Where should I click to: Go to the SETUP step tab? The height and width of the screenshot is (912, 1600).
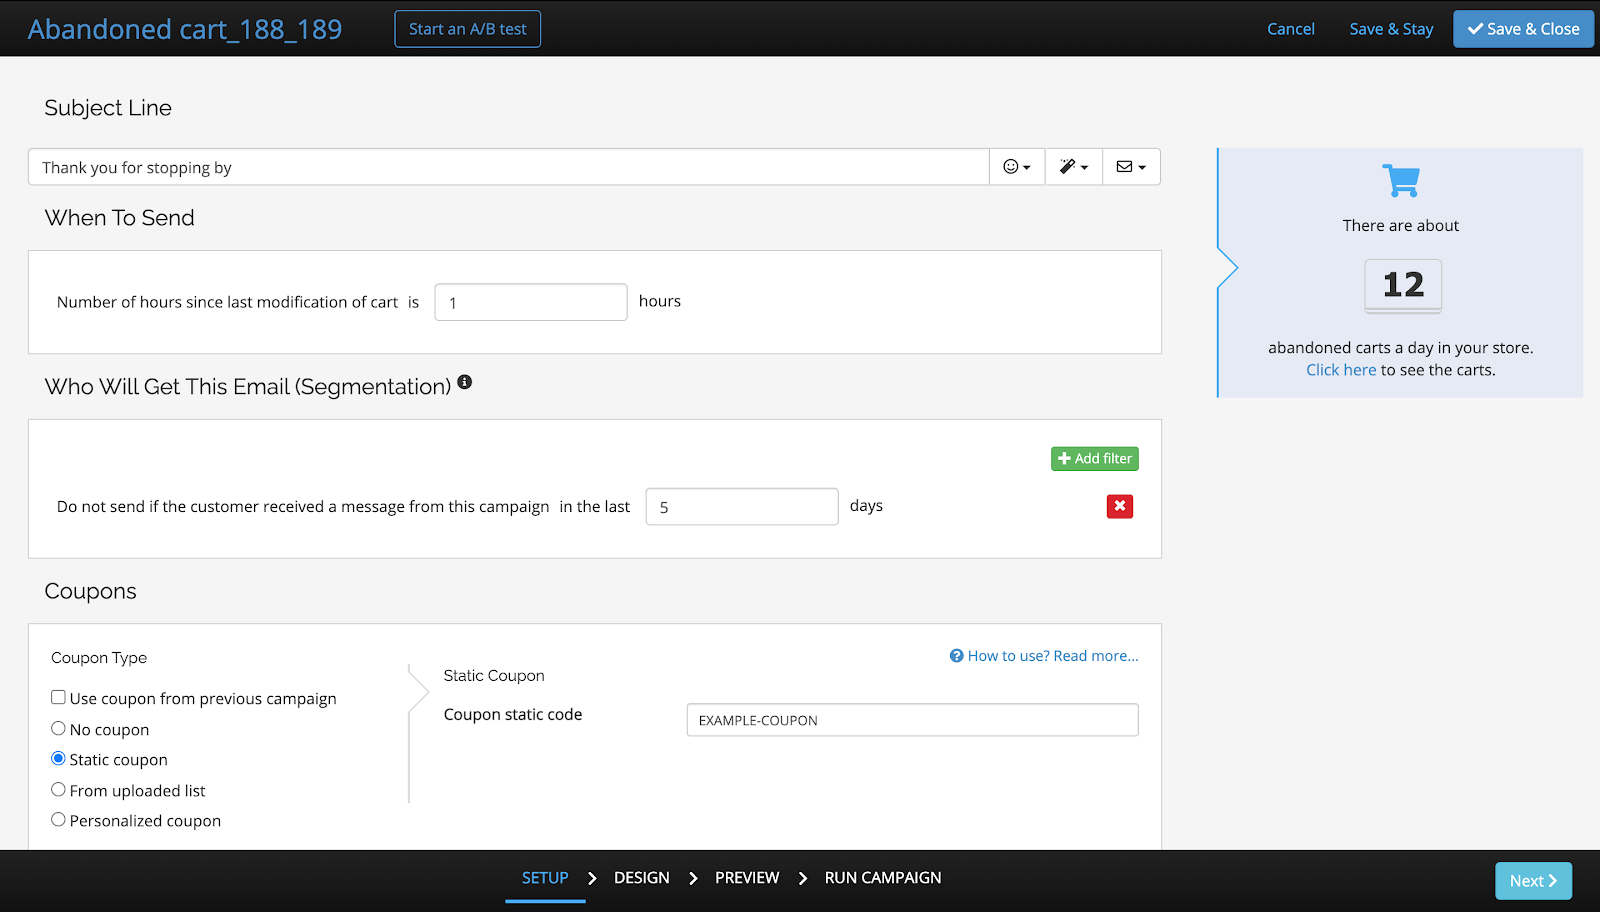pos(545,878)
